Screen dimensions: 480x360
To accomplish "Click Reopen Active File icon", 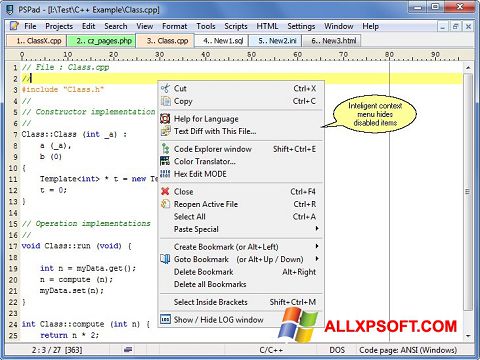I will tap(165, 204).
